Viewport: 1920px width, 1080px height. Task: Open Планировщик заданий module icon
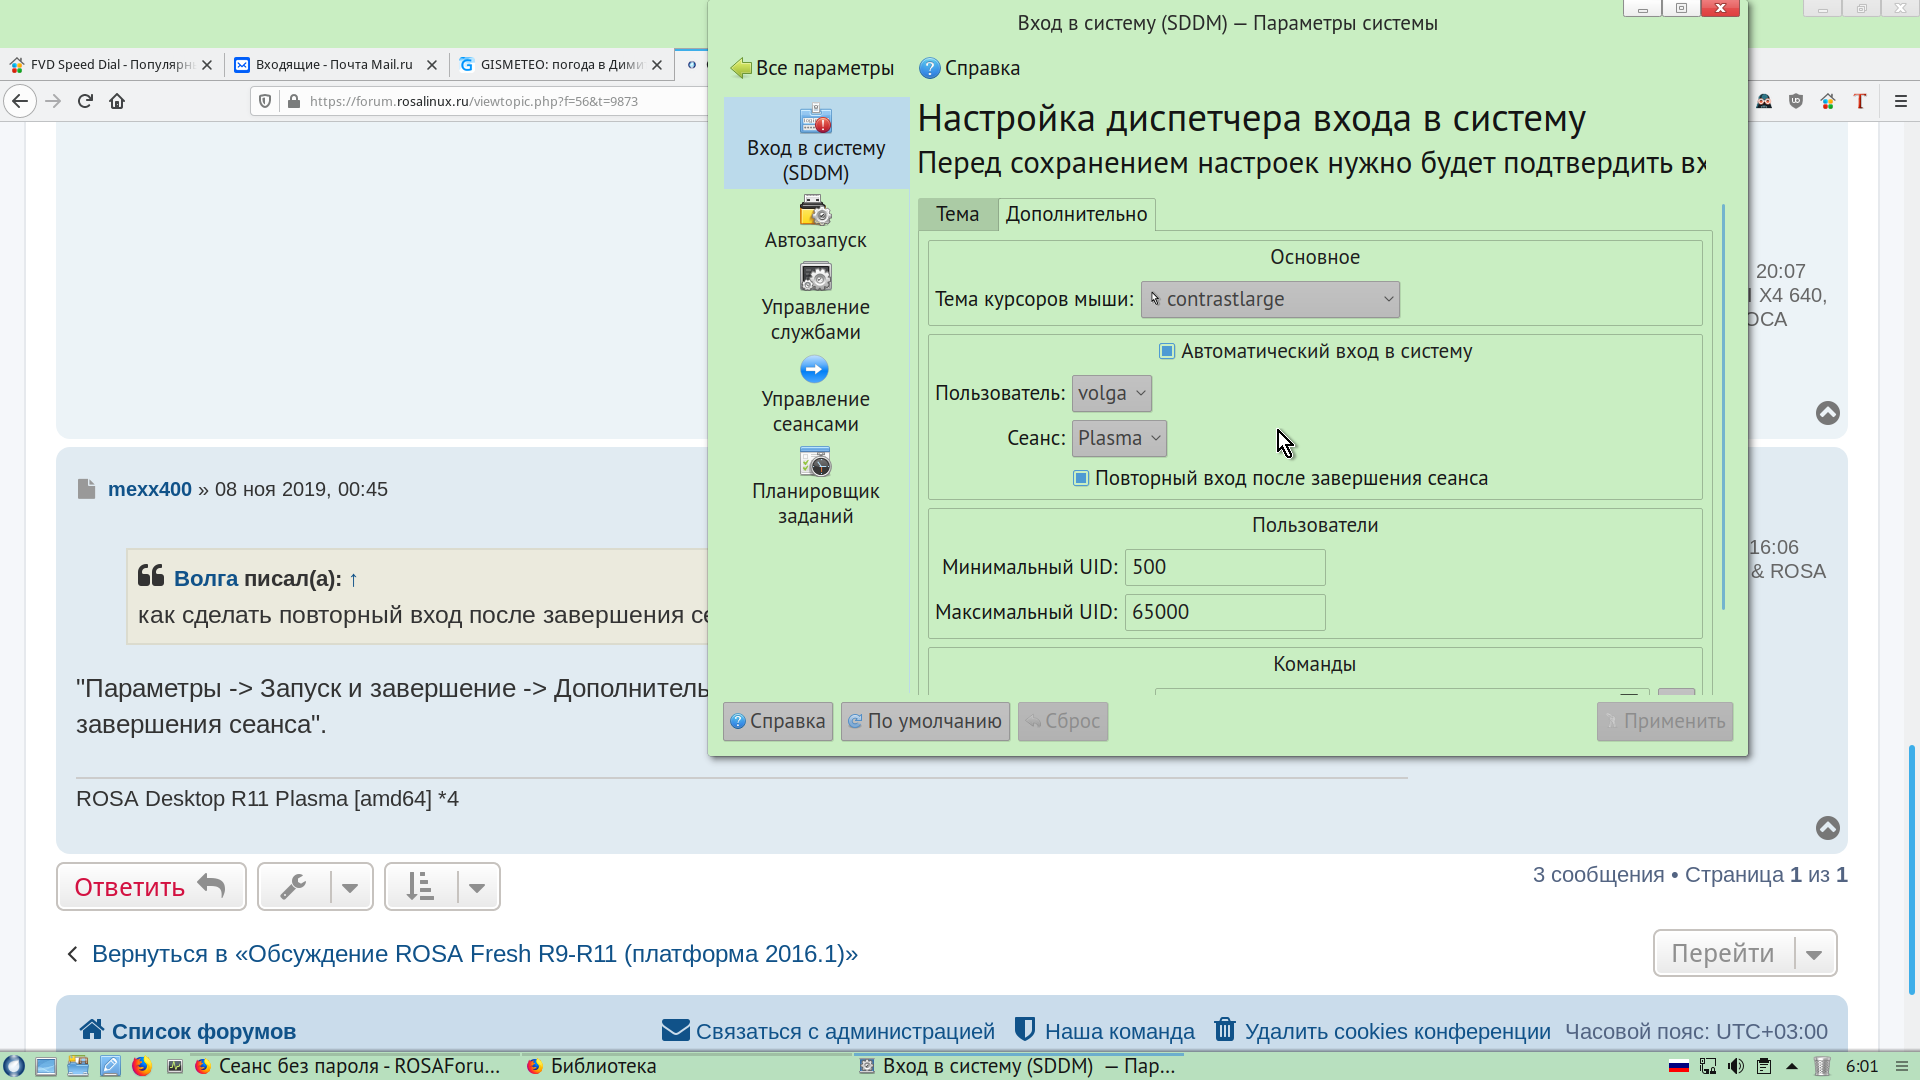coord(815,462)
